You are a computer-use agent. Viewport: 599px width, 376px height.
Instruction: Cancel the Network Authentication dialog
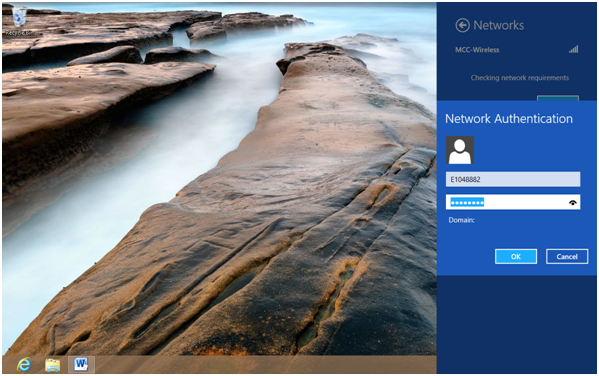coord(567,256)
